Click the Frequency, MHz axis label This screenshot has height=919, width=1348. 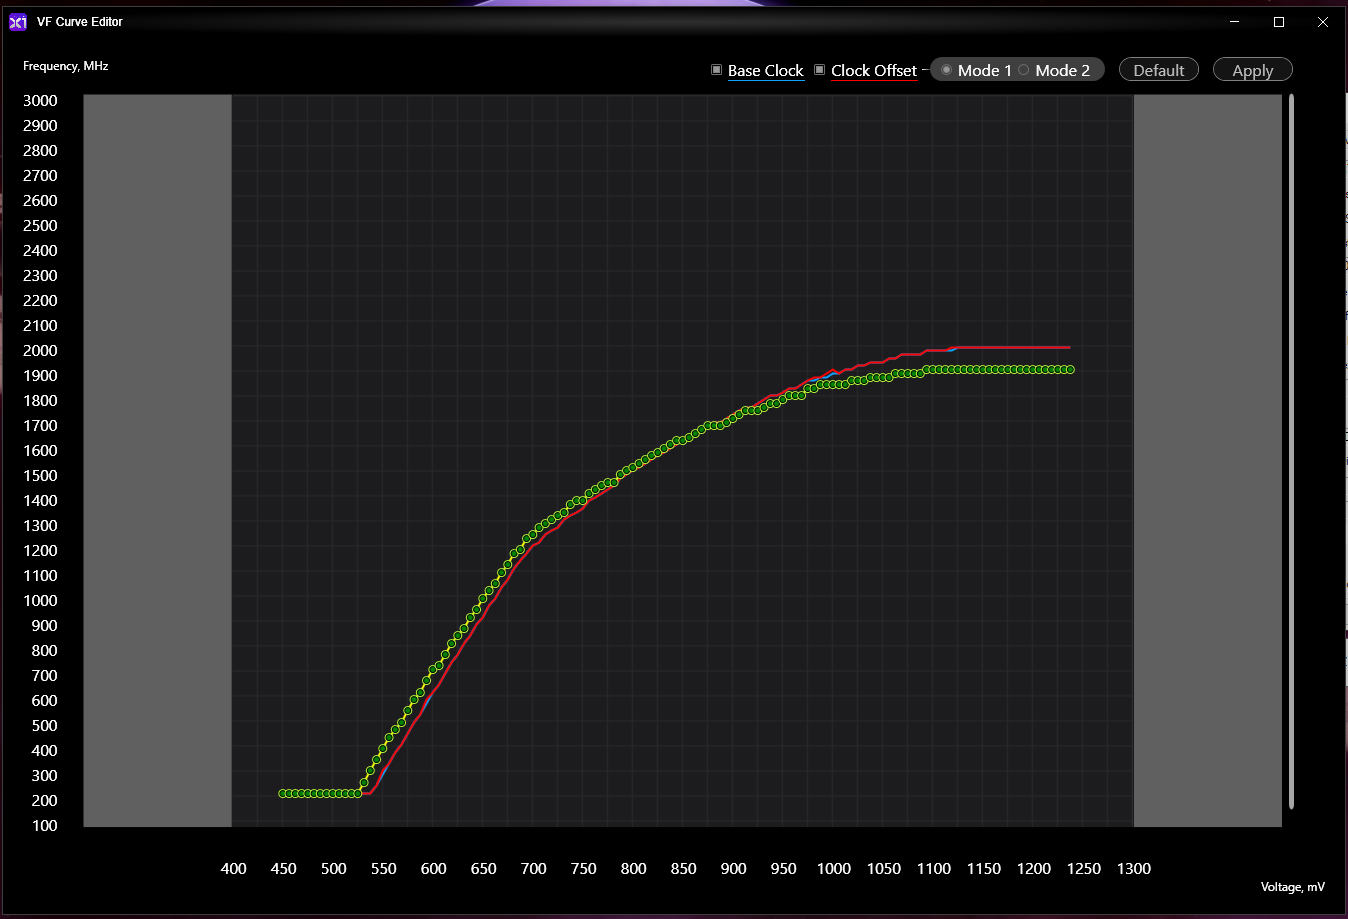pyautogui.click(x=64, y=66)
